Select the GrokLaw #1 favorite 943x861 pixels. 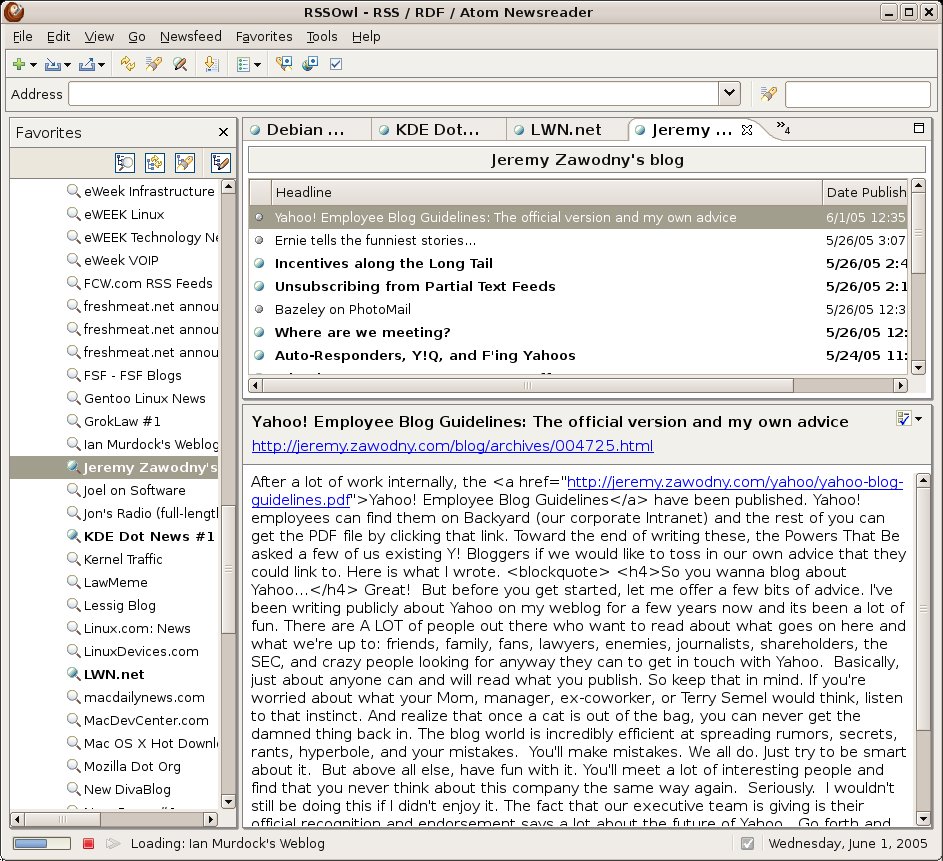[x=122, y=421]
